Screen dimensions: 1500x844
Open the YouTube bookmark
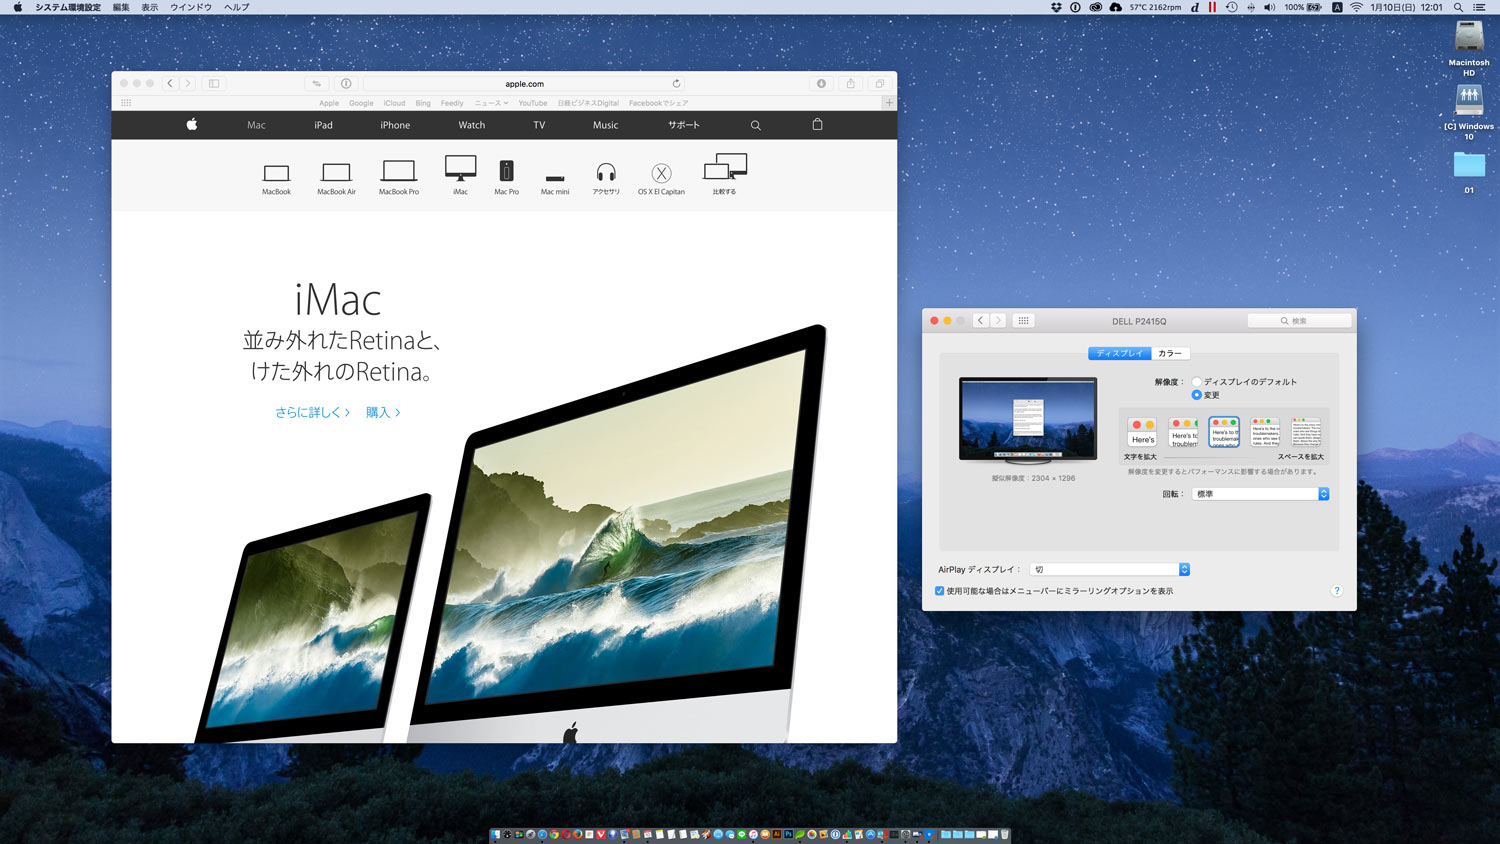(x=533, y=103)
